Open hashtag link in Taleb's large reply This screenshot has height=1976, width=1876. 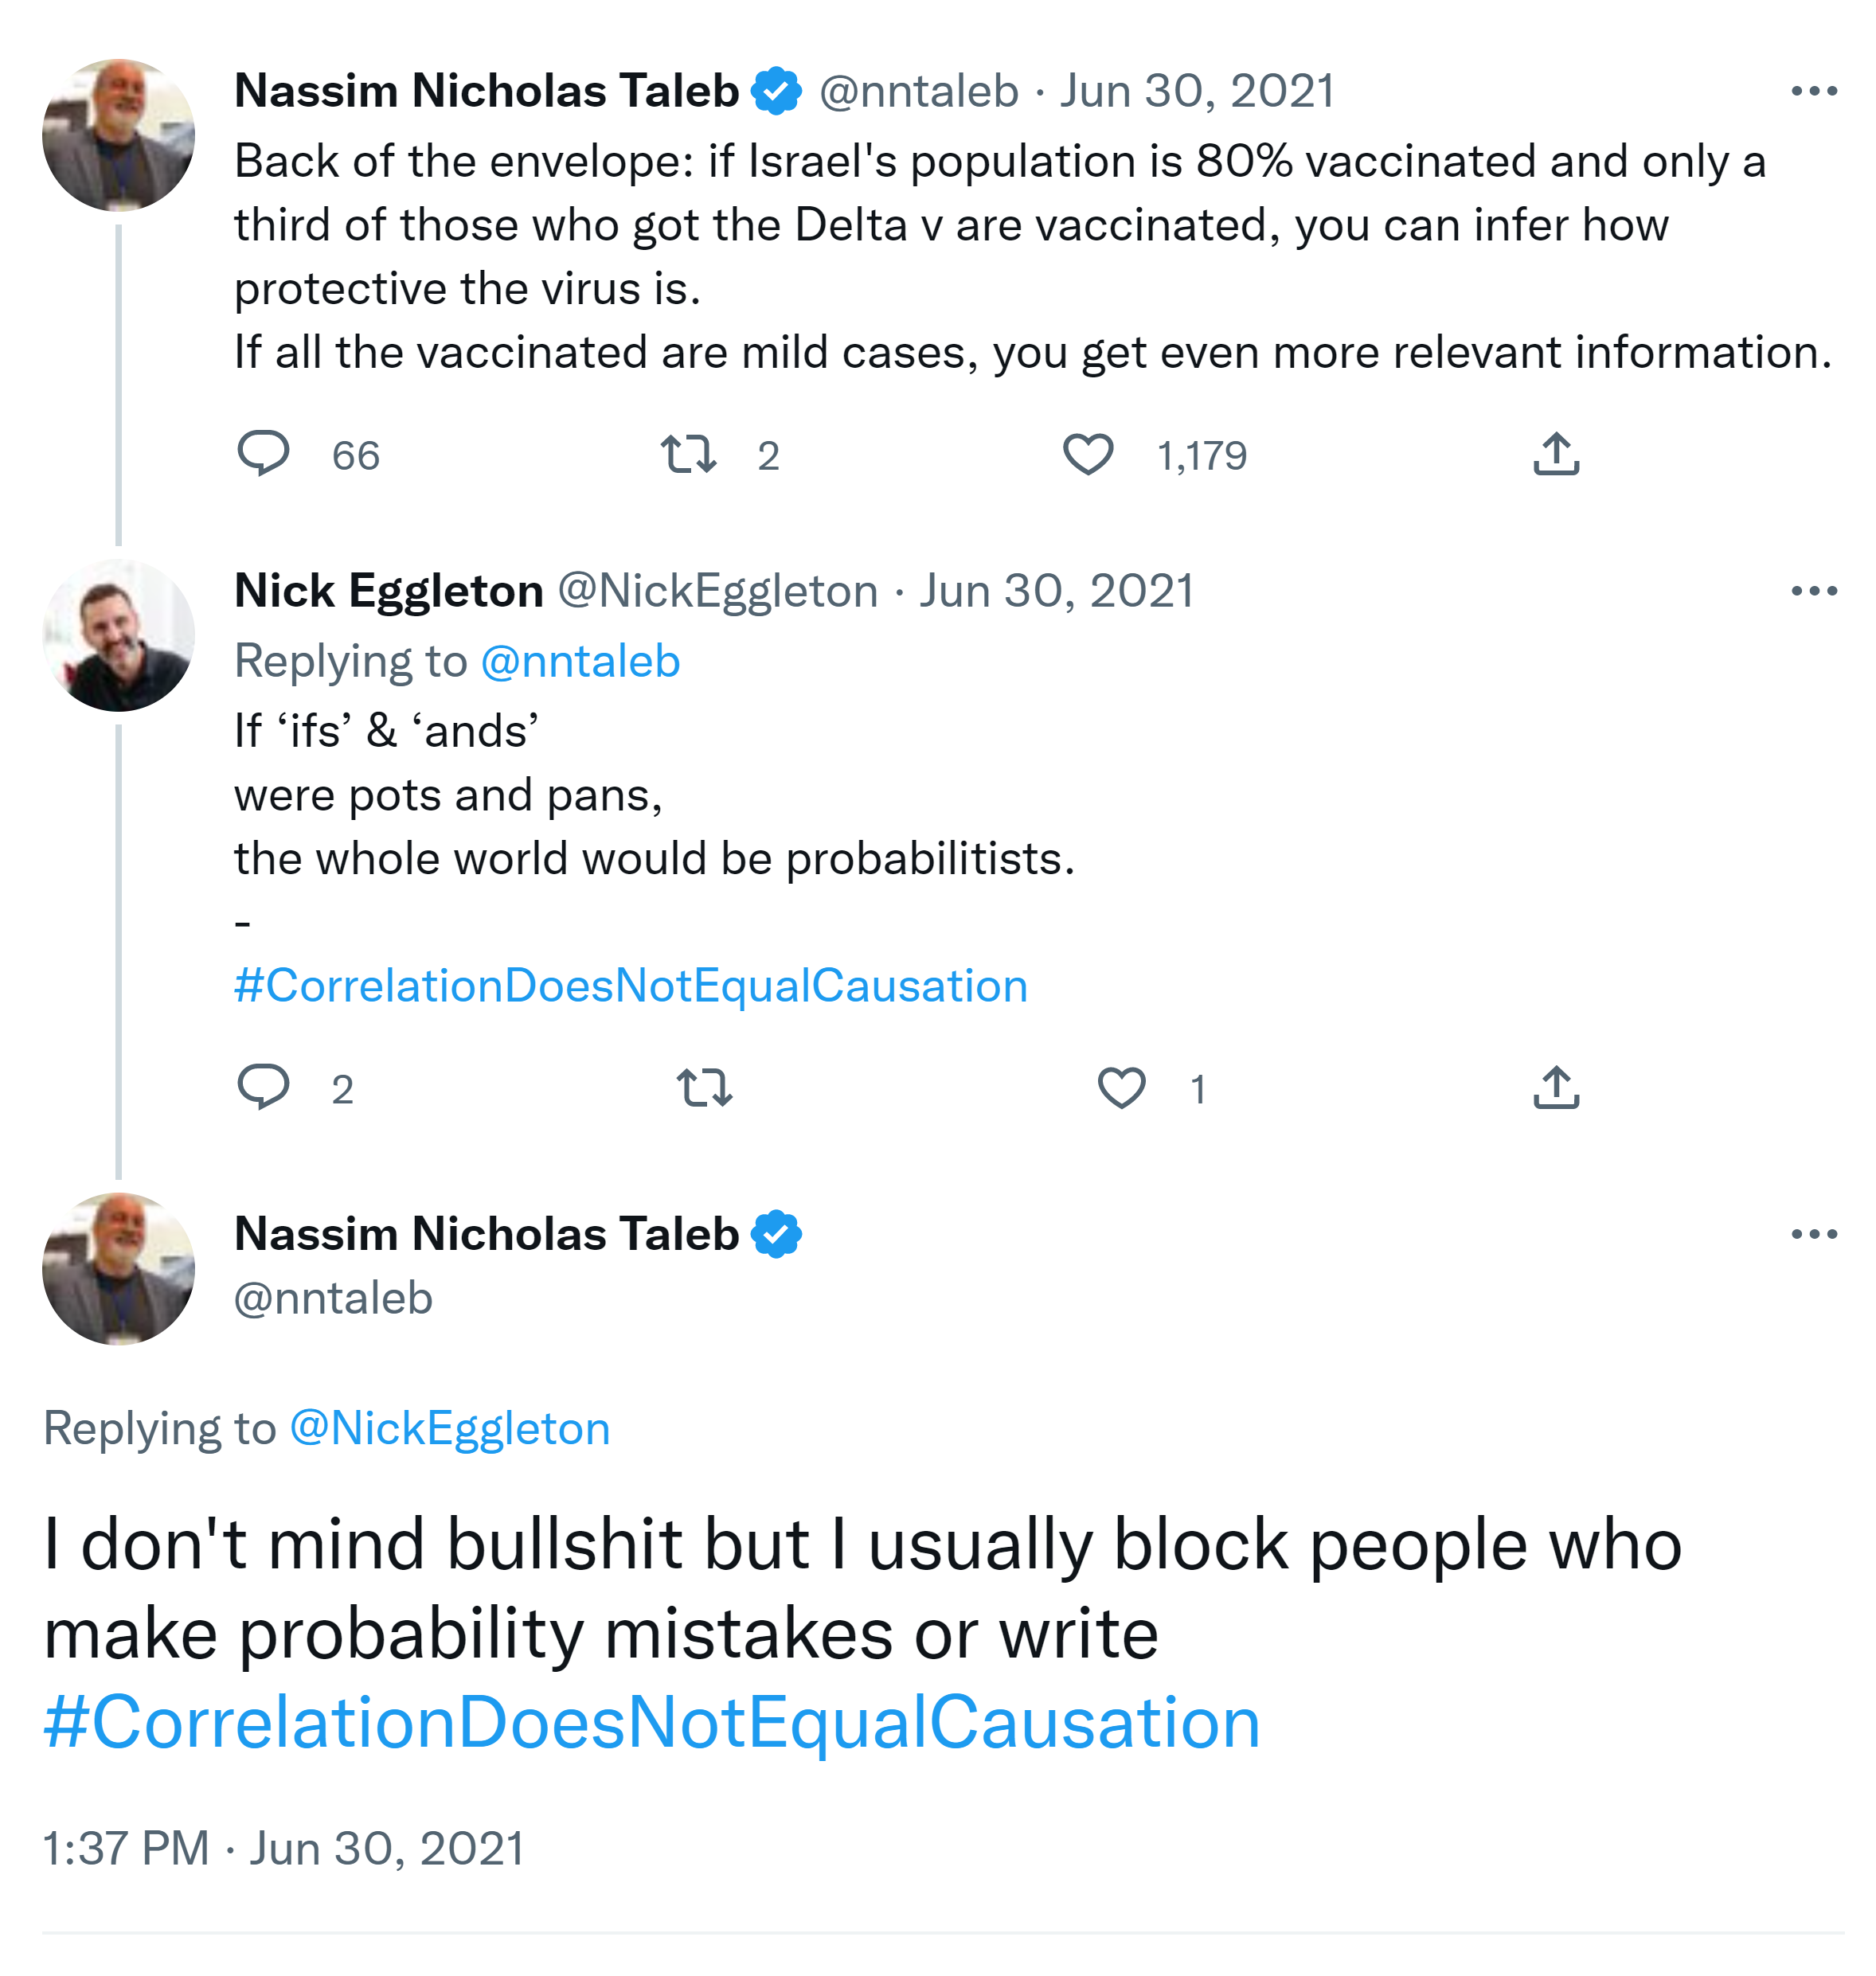click(651, 1722)
